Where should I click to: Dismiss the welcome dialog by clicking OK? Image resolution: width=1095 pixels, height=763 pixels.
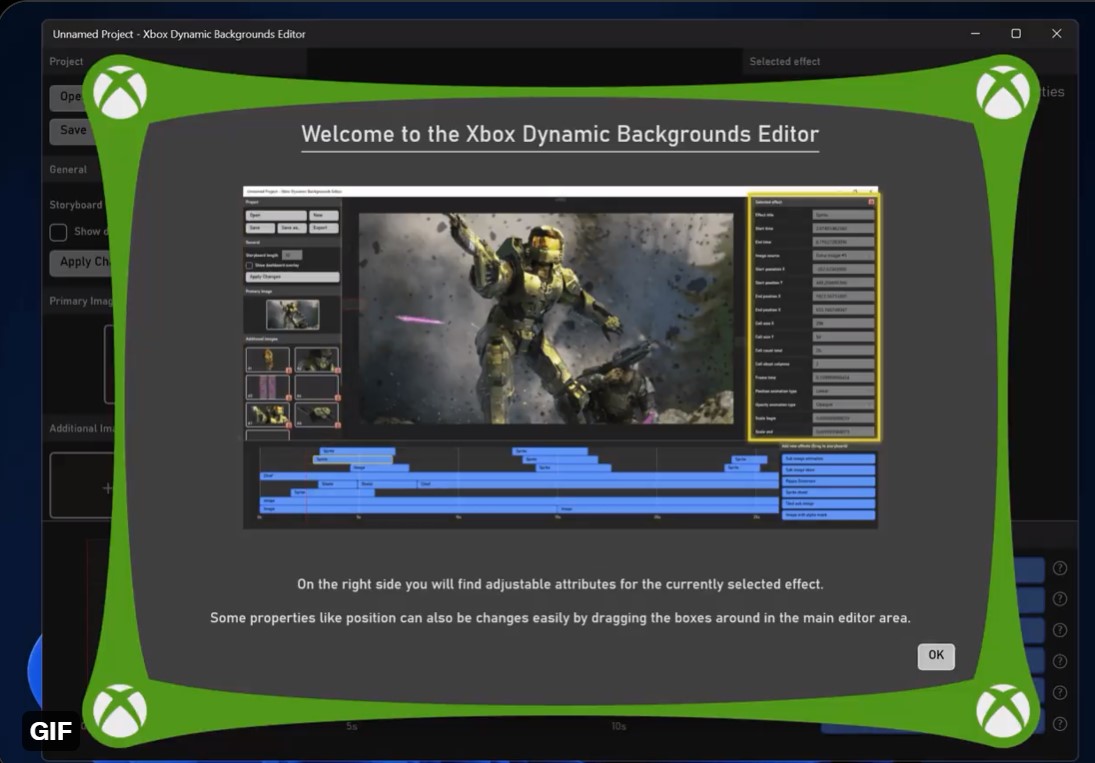[935, 656]
